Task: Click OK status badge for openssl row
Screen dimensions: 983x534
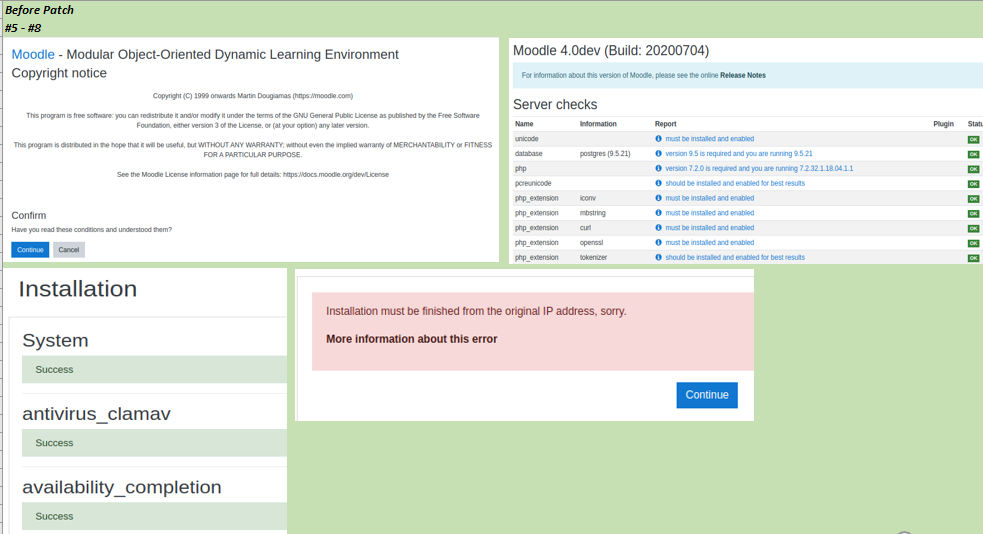Action: [973, 243]
